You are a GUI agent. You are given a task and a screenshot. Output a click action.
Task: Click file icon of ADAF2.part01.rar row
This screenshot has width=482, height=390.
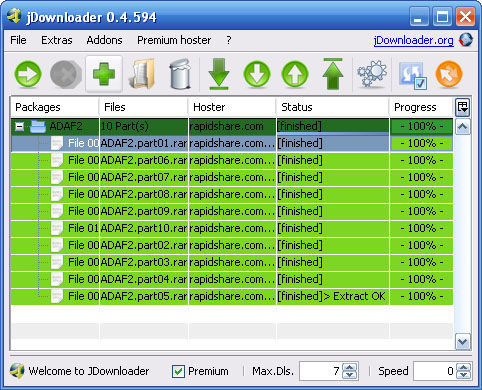57,143
